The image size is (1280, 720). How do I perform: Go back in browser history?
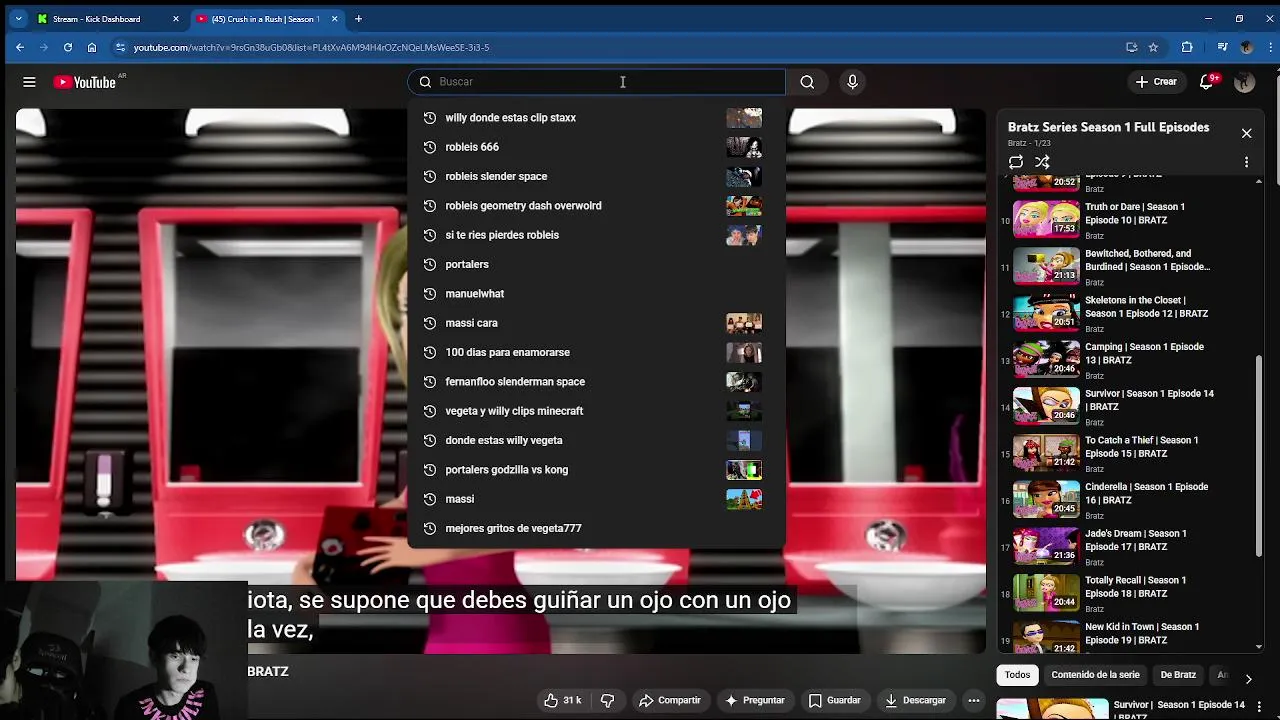point(19,47)
